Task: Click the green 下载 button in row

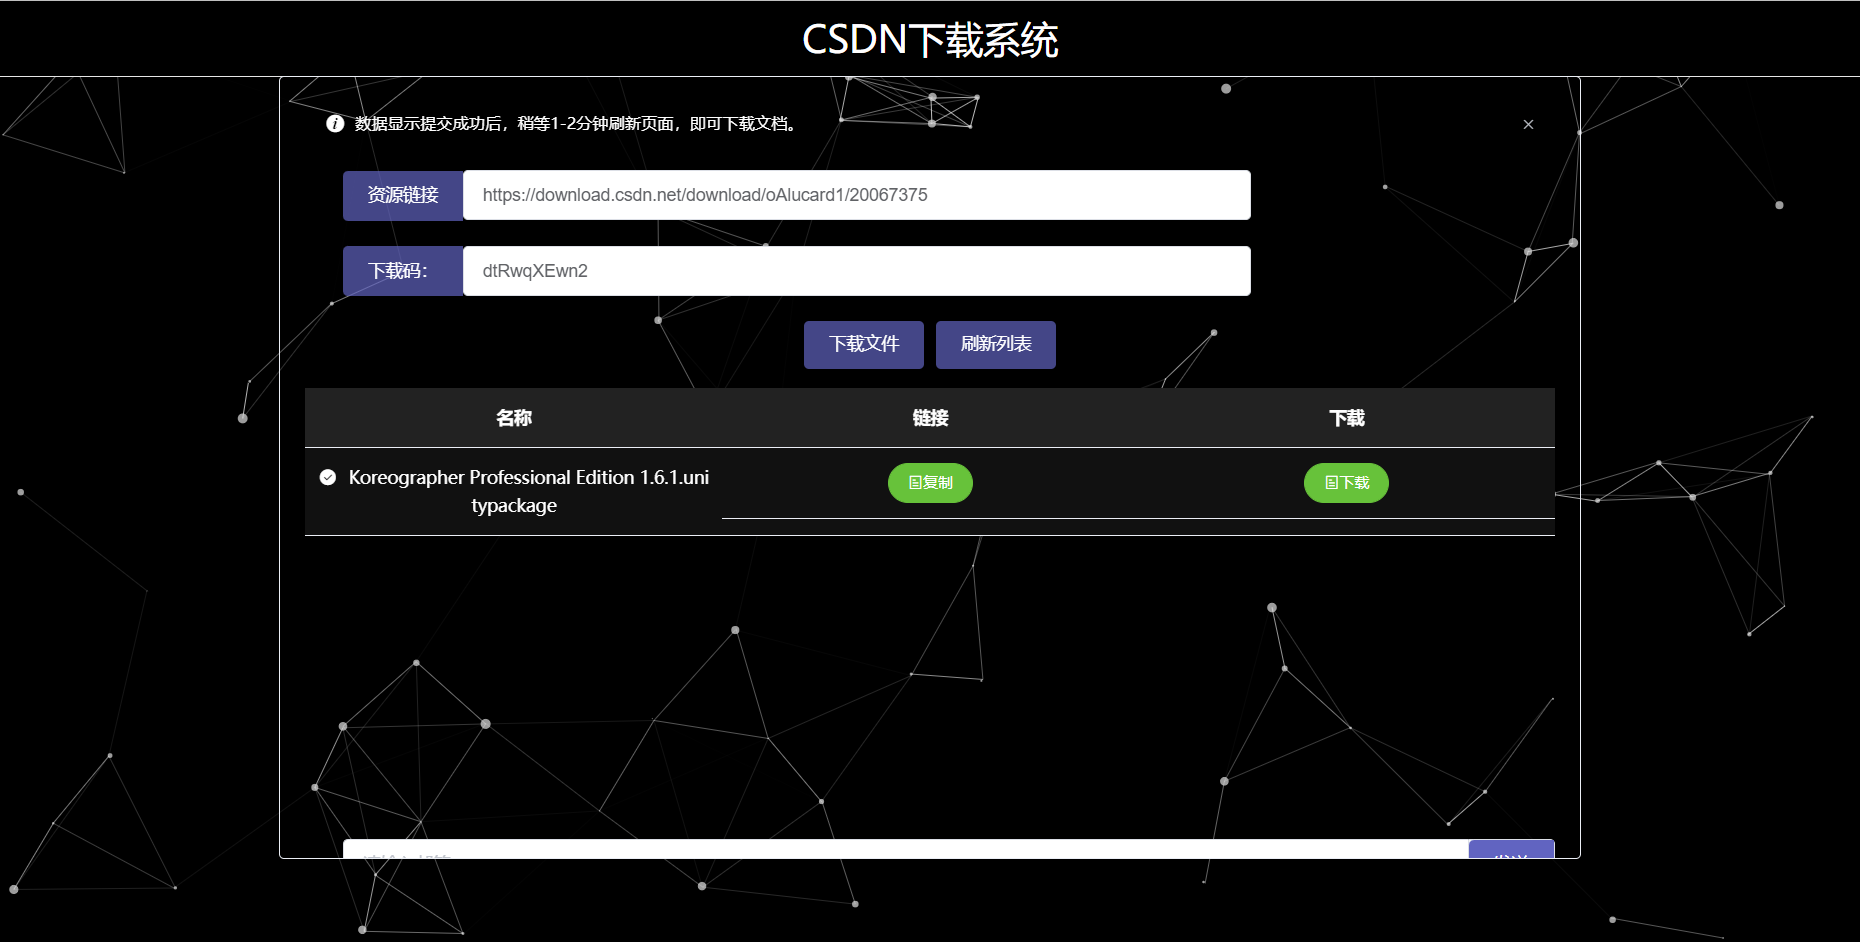Action: [1346, 483]
